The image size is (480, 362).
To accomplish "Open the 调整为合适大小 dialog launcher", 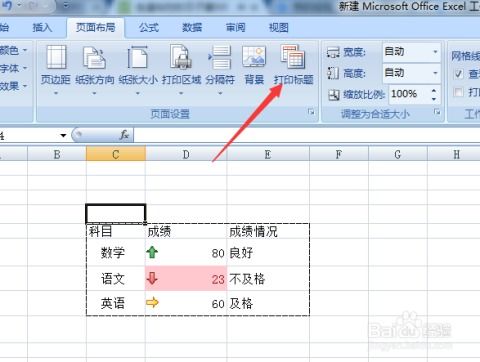I will (x=437, y=112).
